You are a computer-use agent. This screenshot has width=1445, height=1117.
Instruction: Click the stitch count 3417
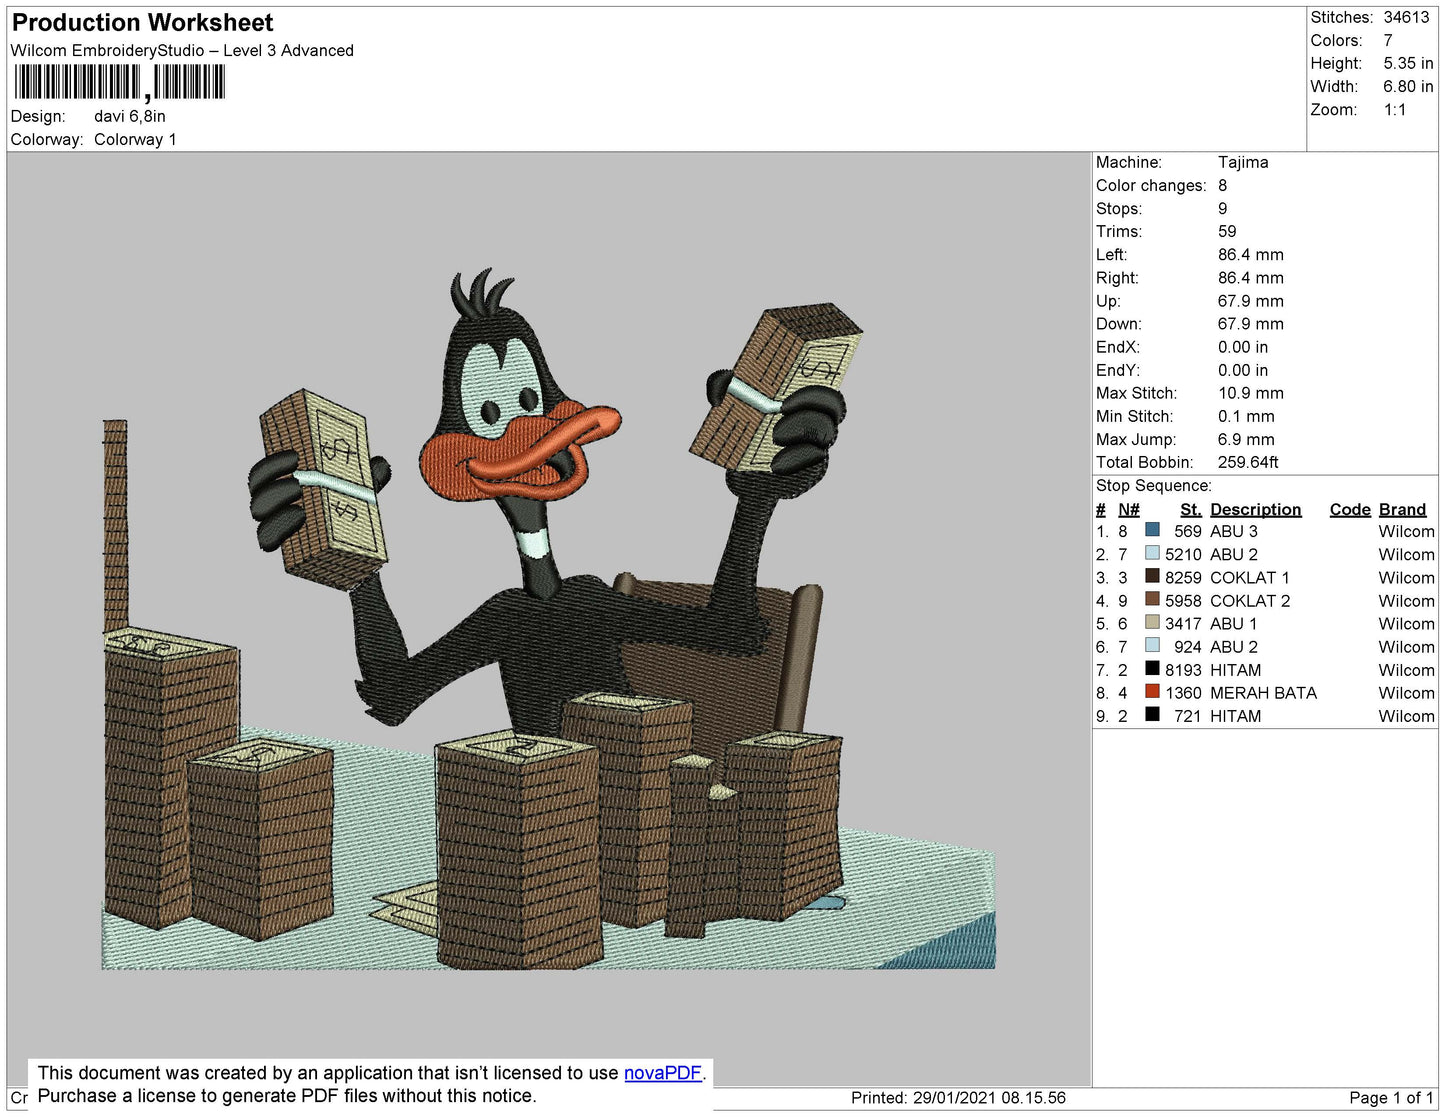tap(1183, 624)
